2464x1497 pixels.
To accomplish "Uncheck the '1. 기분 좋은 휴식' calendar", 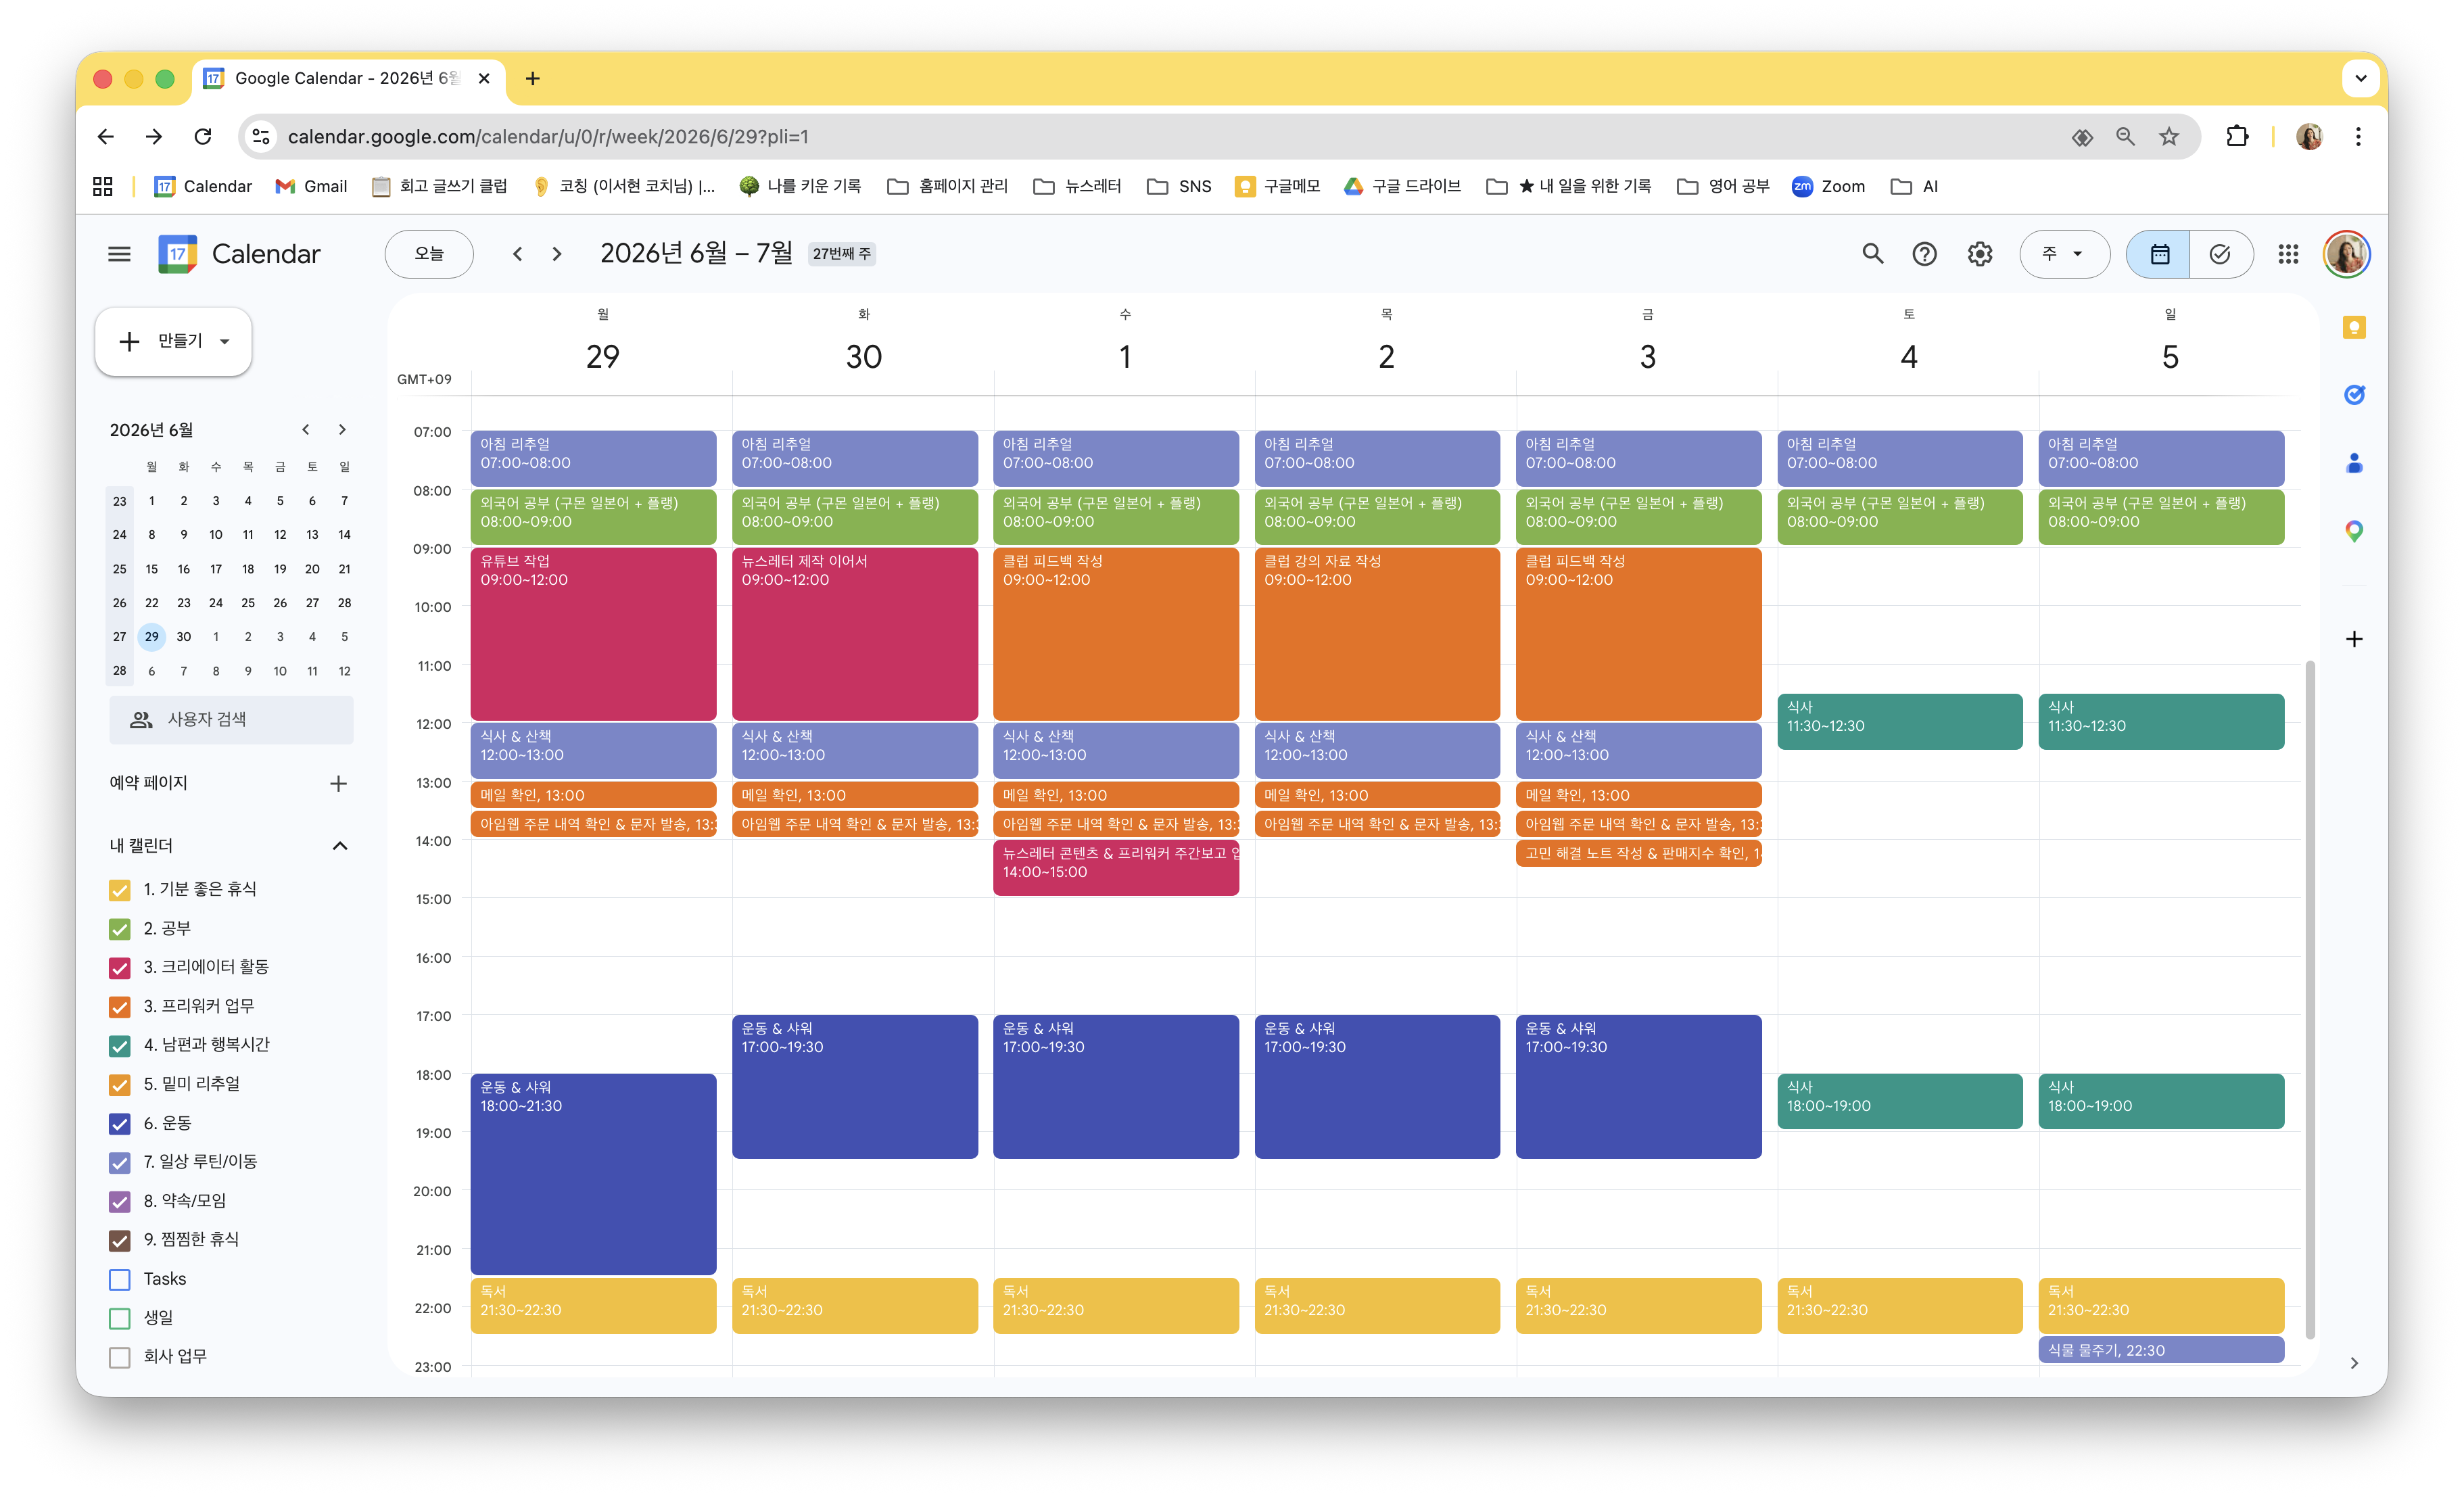I will pyautogui.click(x=120, y=890).
